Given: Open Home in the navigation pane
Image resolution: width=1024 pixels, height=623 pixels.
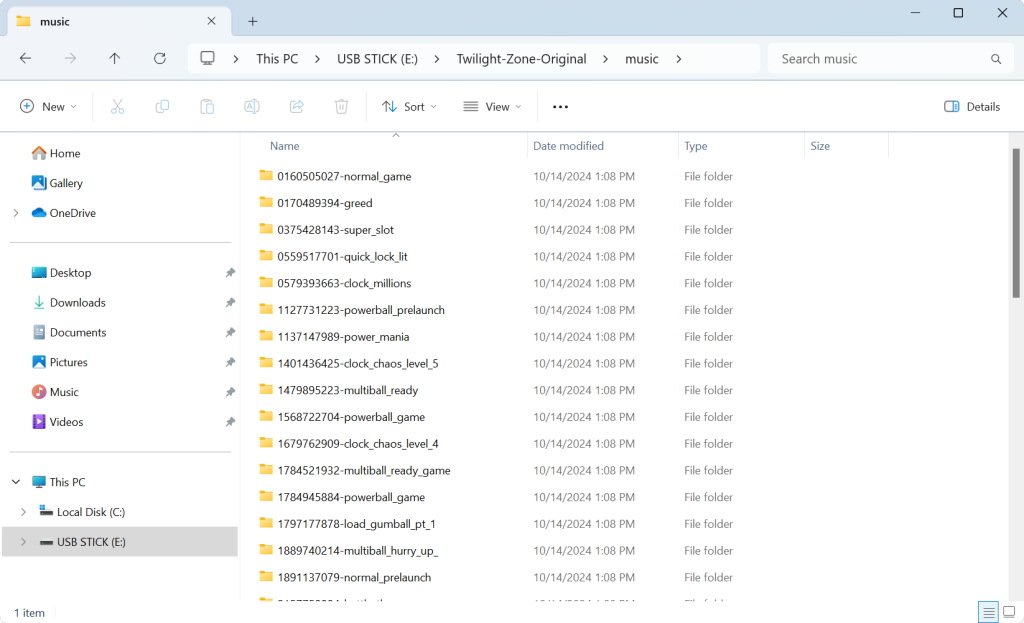Looking at the screenshot, I should coord(56,153).
